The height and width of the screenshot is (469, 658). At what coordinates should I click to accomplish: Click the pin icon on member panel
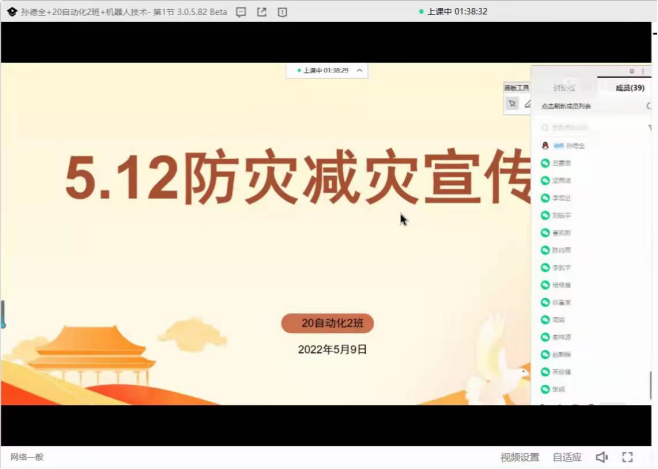point(632,72)
